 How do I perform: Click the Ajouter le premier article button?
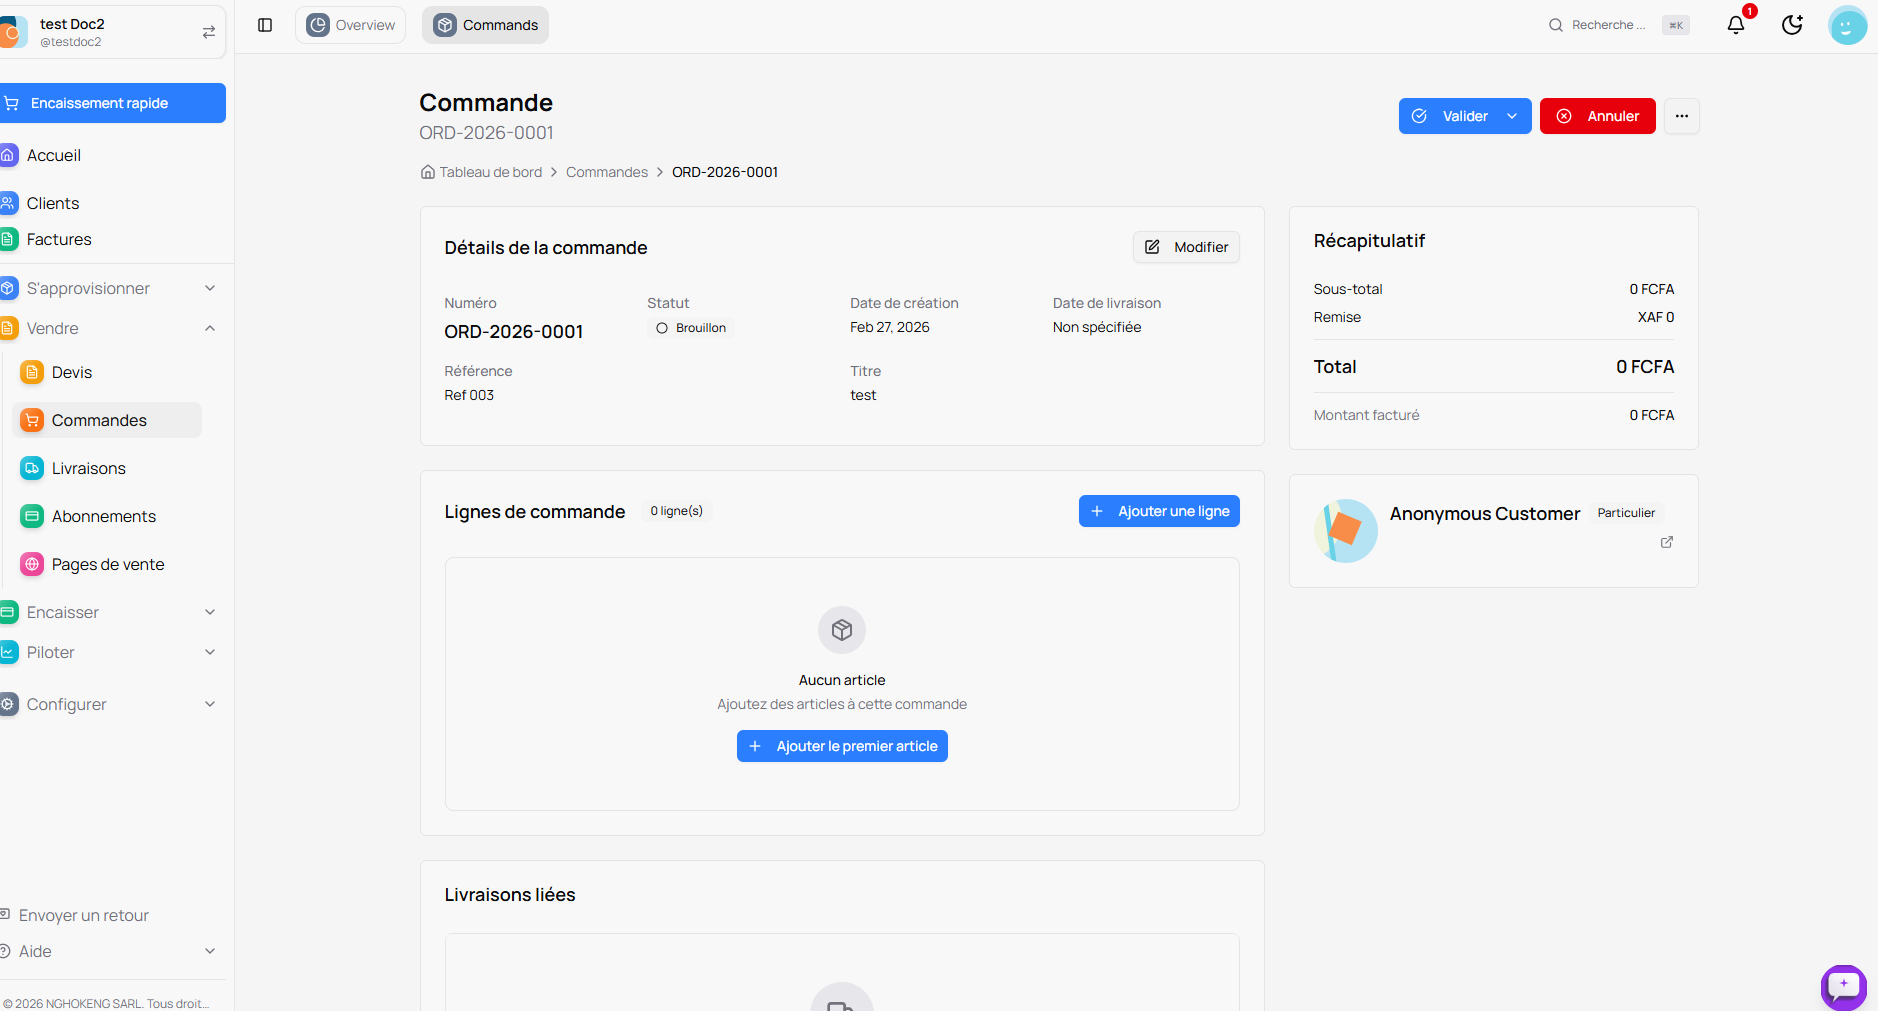tap(841, 745)
